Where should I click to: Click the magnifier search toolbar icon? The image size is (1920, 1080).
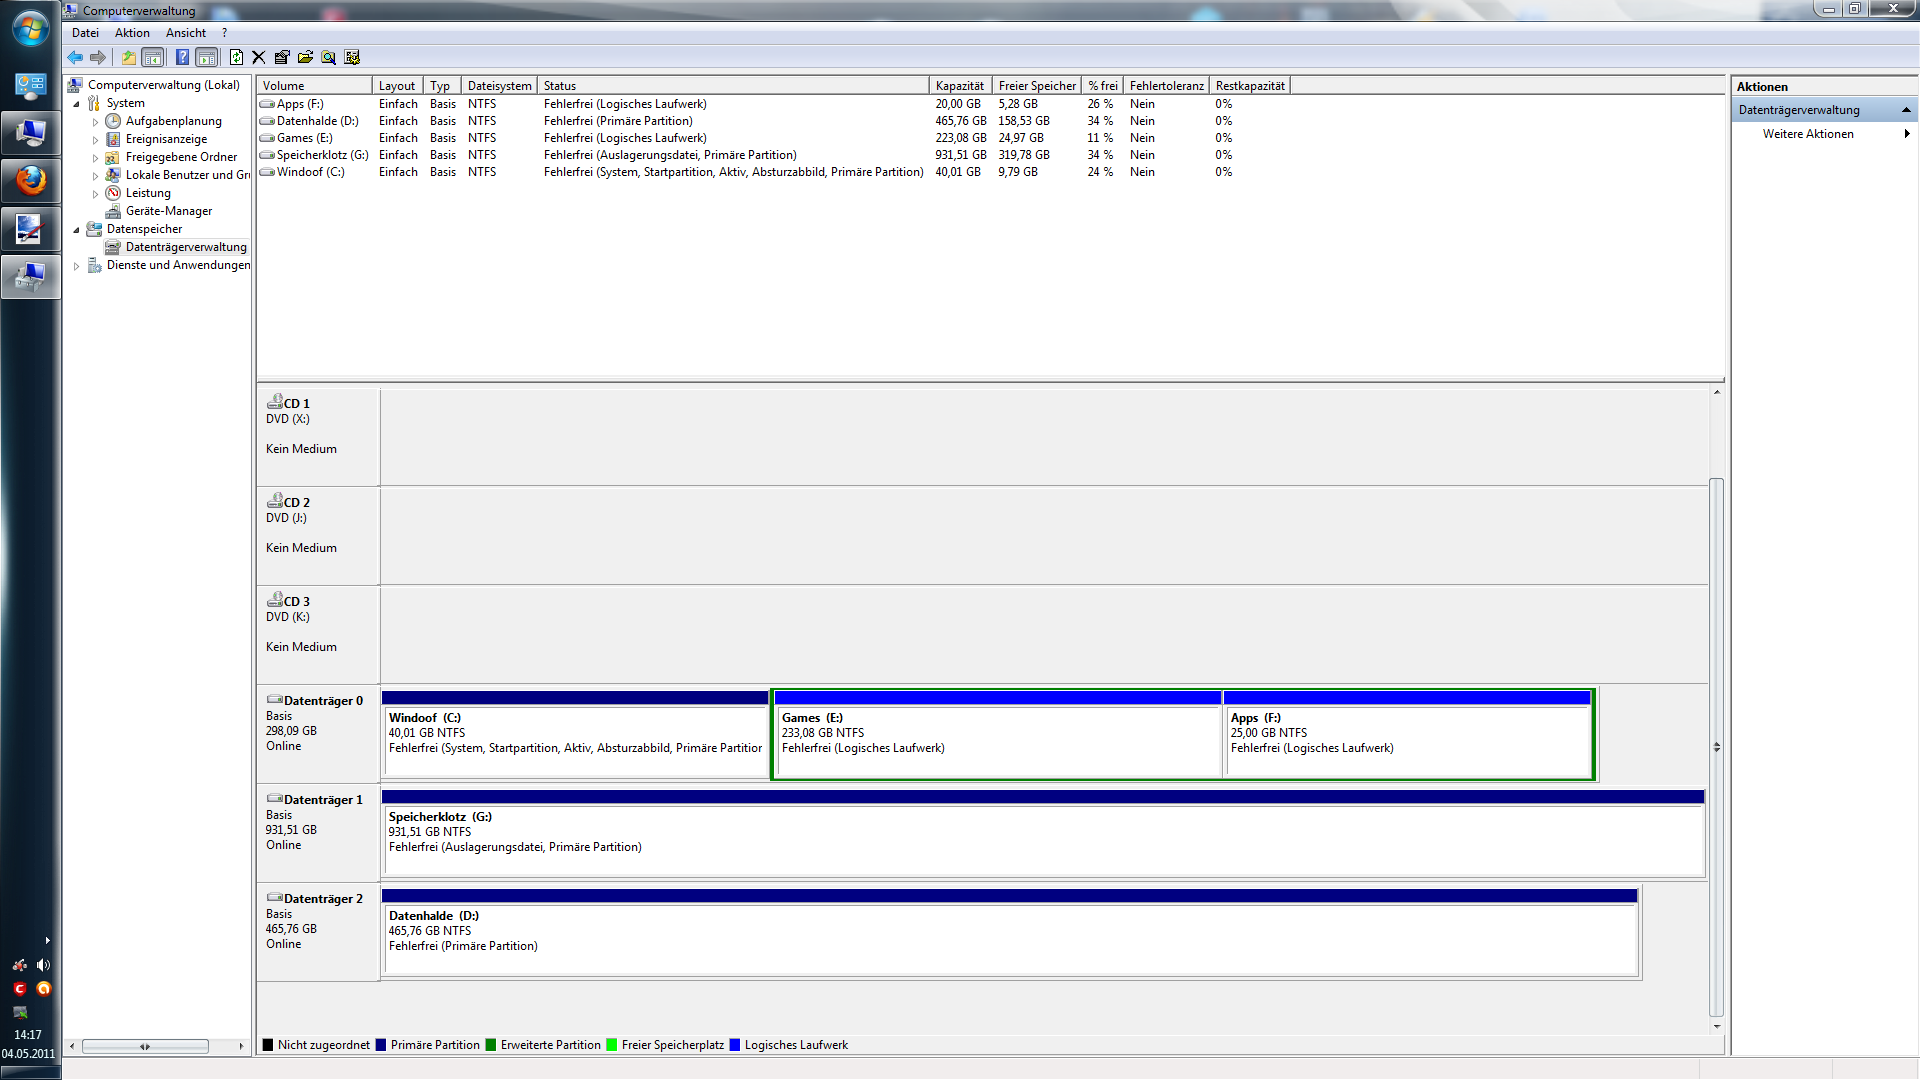(x=328, y=58)
